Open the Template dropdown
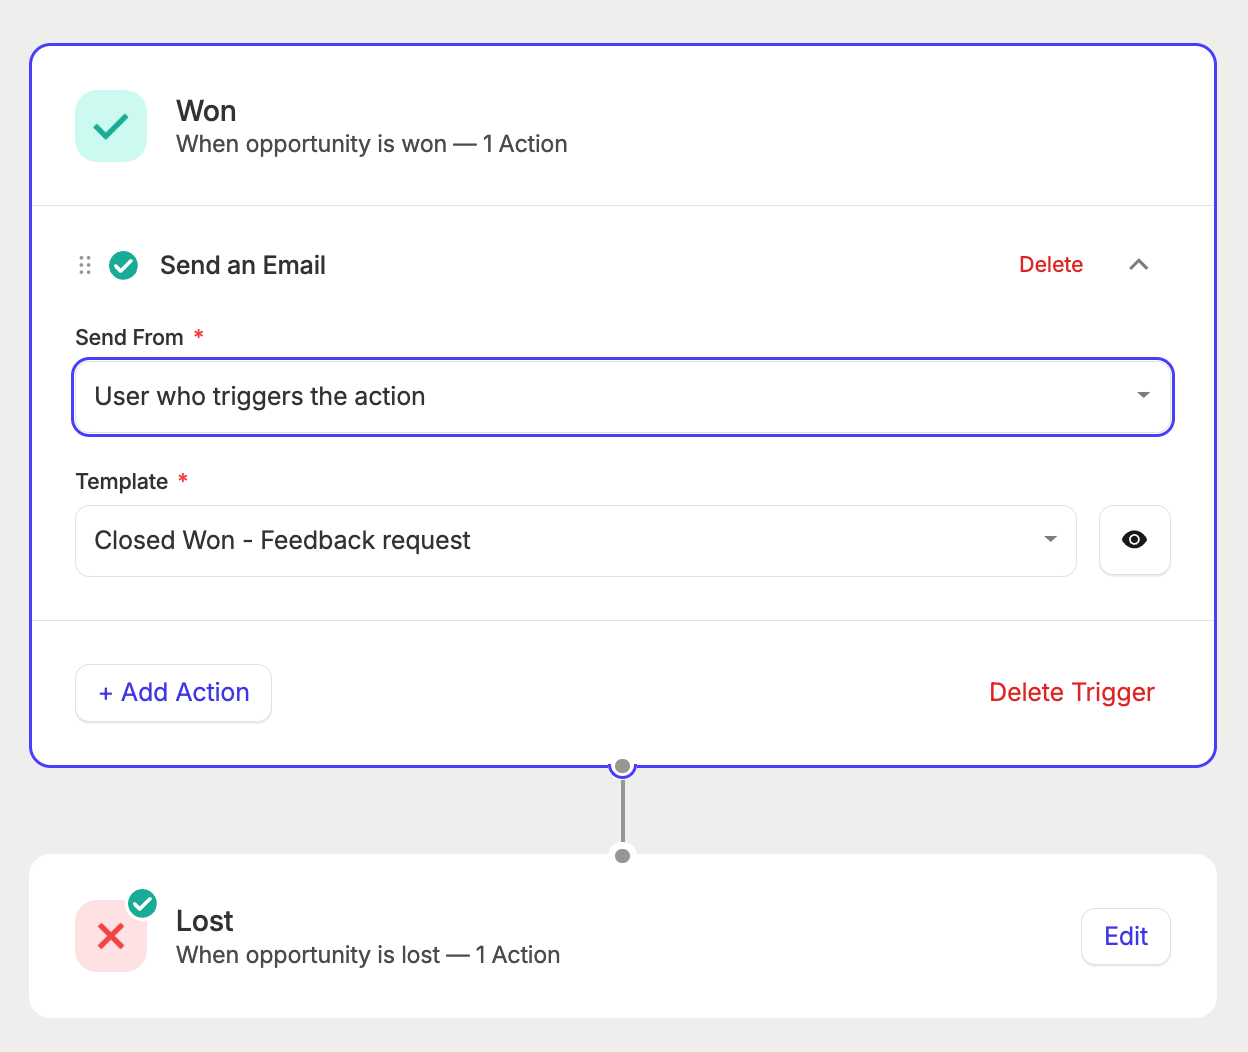Viewport: 1248px width, 1052px height. [576, 541]
